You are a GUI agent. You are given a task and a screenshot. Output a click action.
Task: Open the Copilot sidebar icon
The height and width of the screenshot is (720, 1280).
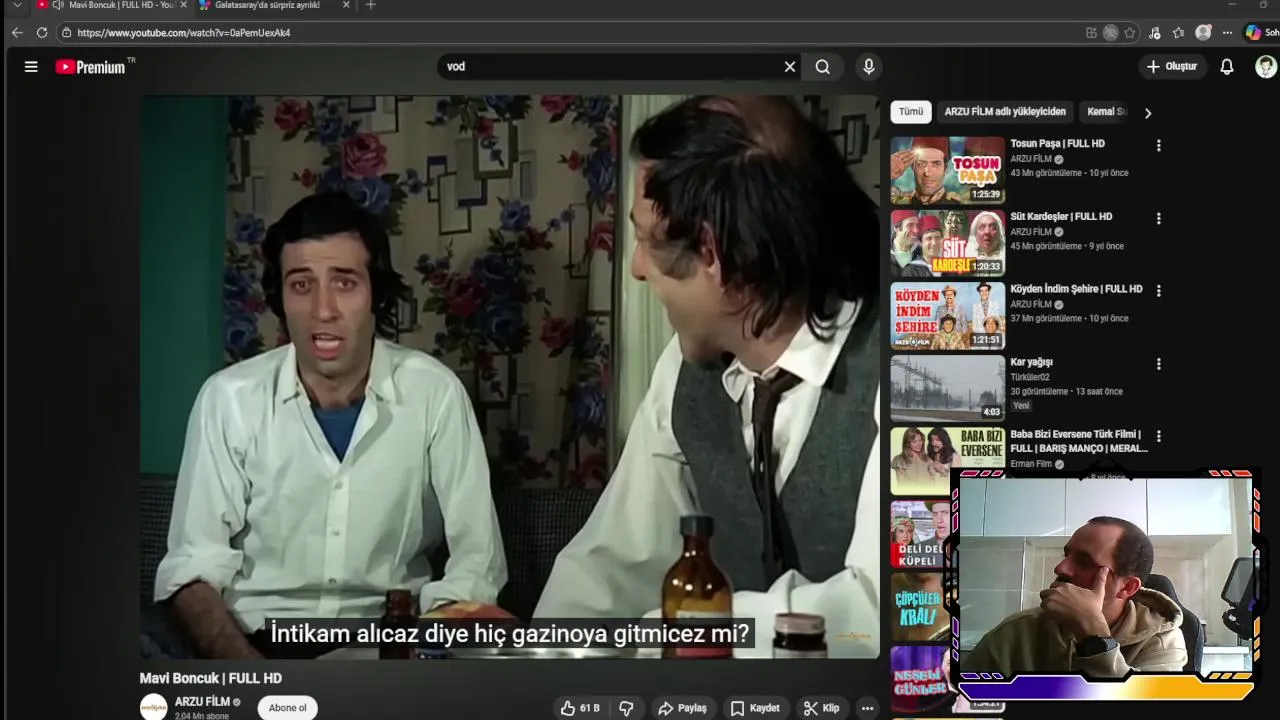[1253, 33]
